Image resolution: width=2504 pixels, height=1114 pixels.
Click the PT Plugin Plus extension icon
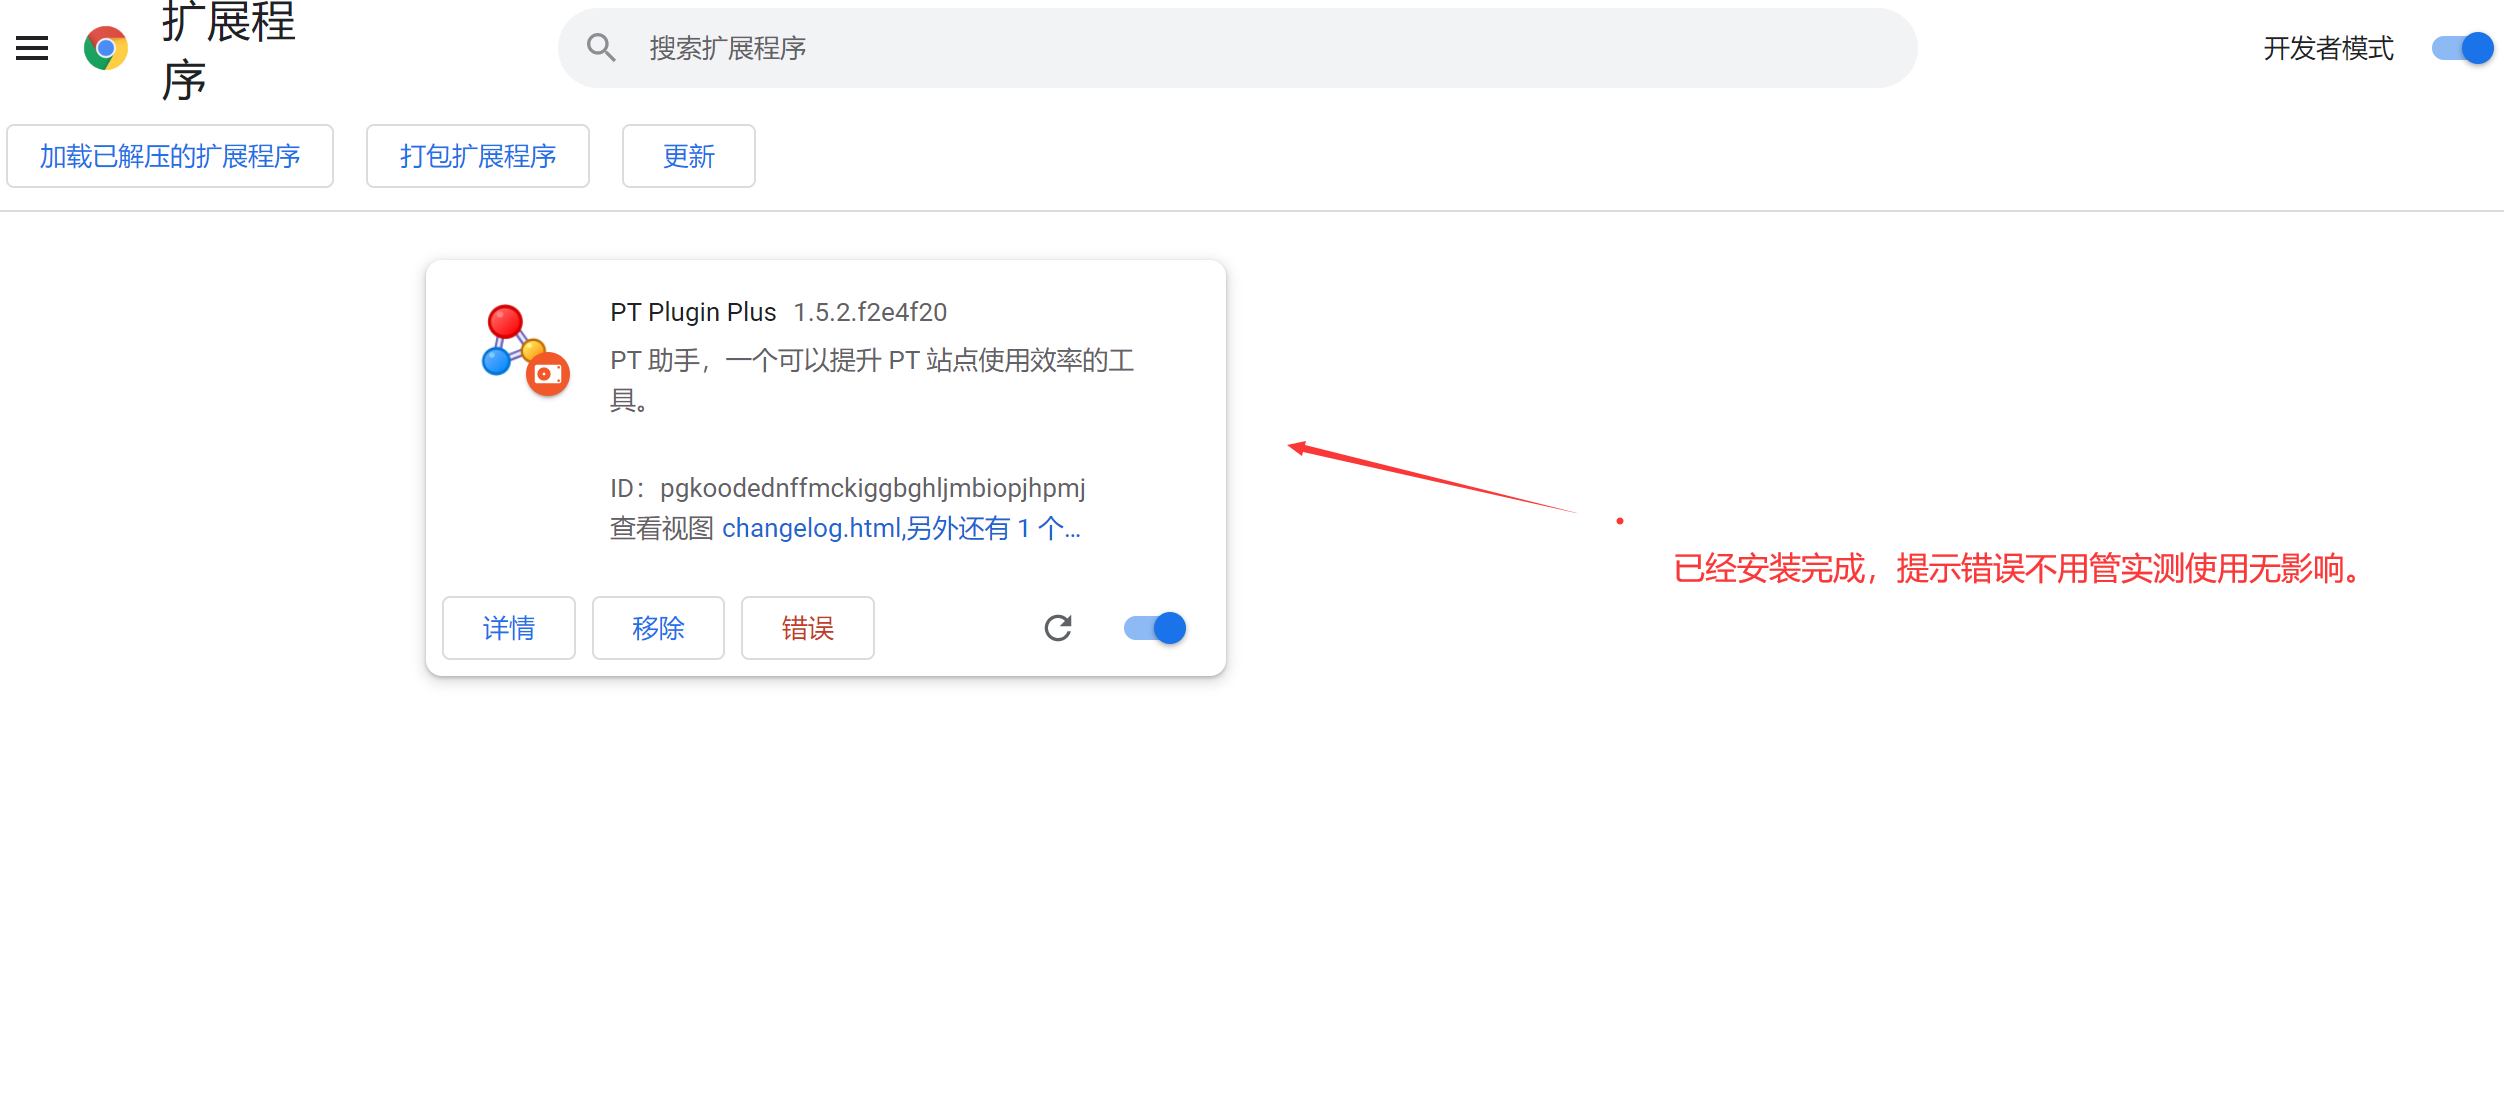526,350
